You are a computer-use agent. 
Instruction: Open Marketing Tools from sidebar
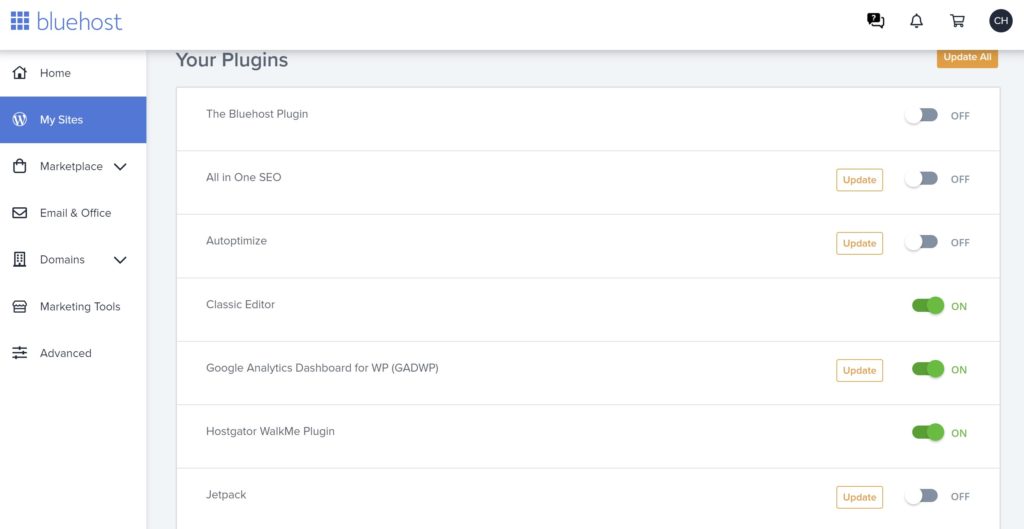[79, 307]
